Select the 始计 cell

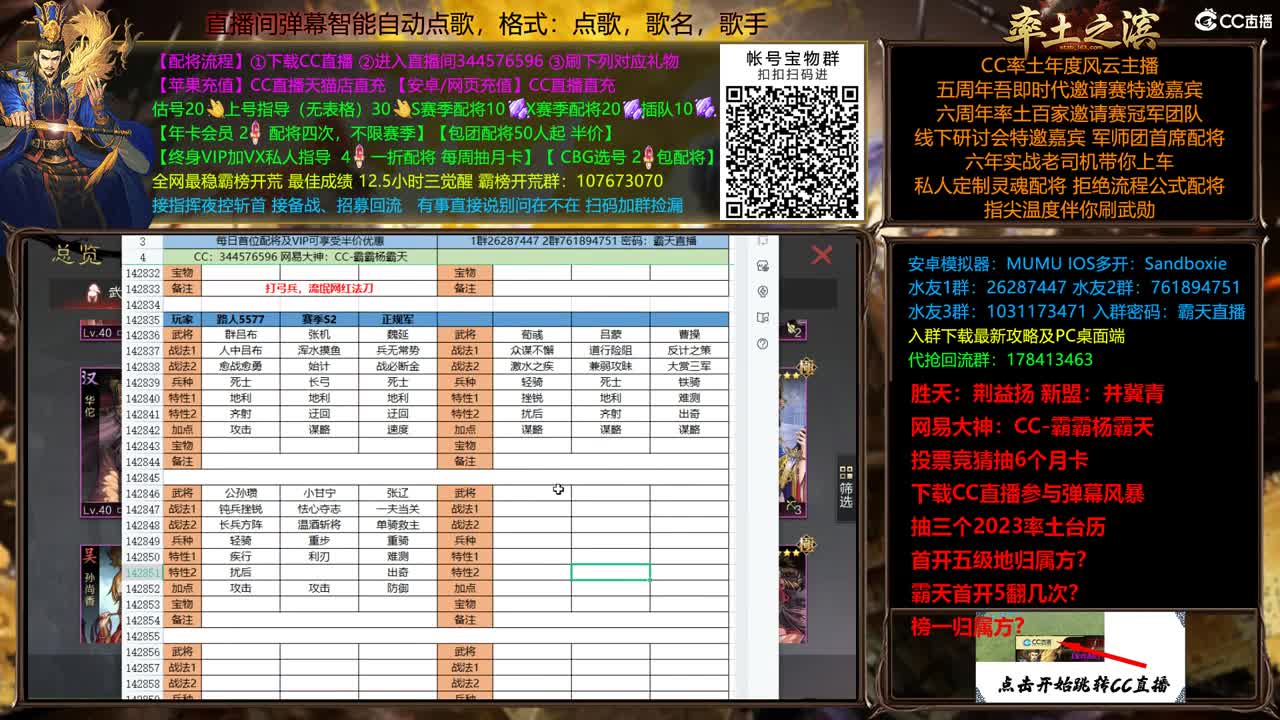click(x=319, y=366)
